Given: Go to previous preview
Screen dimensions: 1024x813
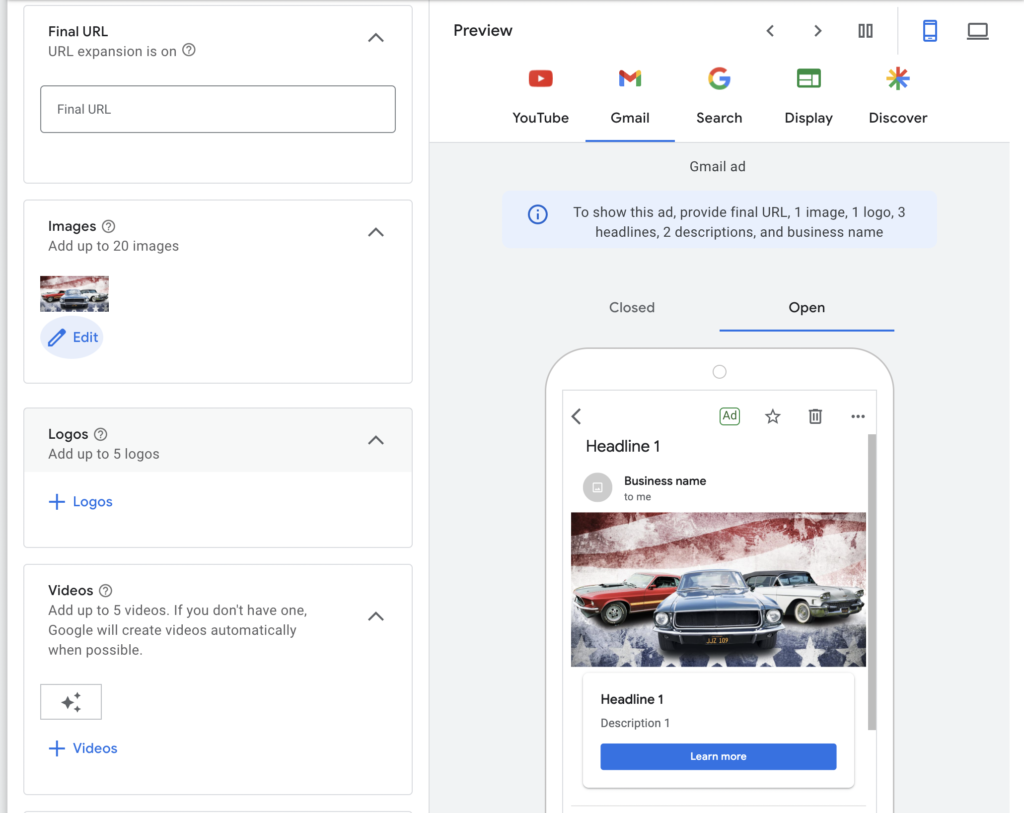Looking at the screenshot, I should pos(771,31).
